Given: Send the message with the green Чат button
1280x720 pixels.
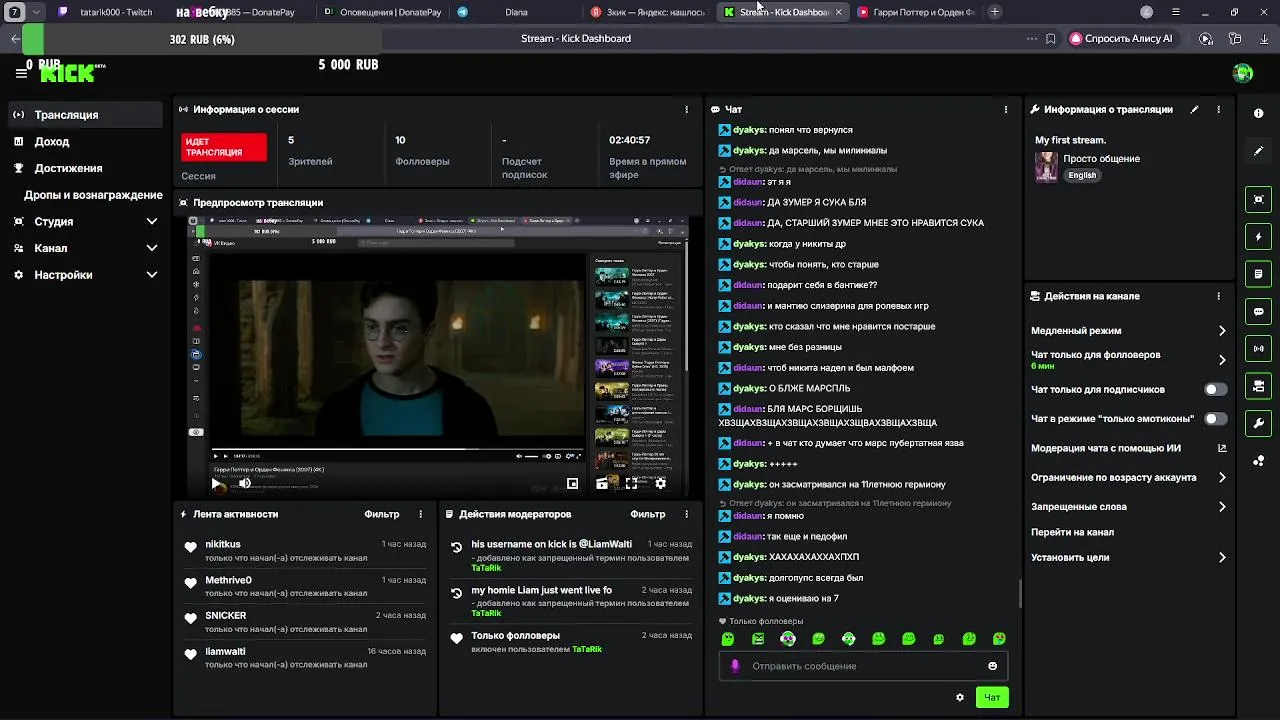Looking at the screenshot, I should [992, 697].
